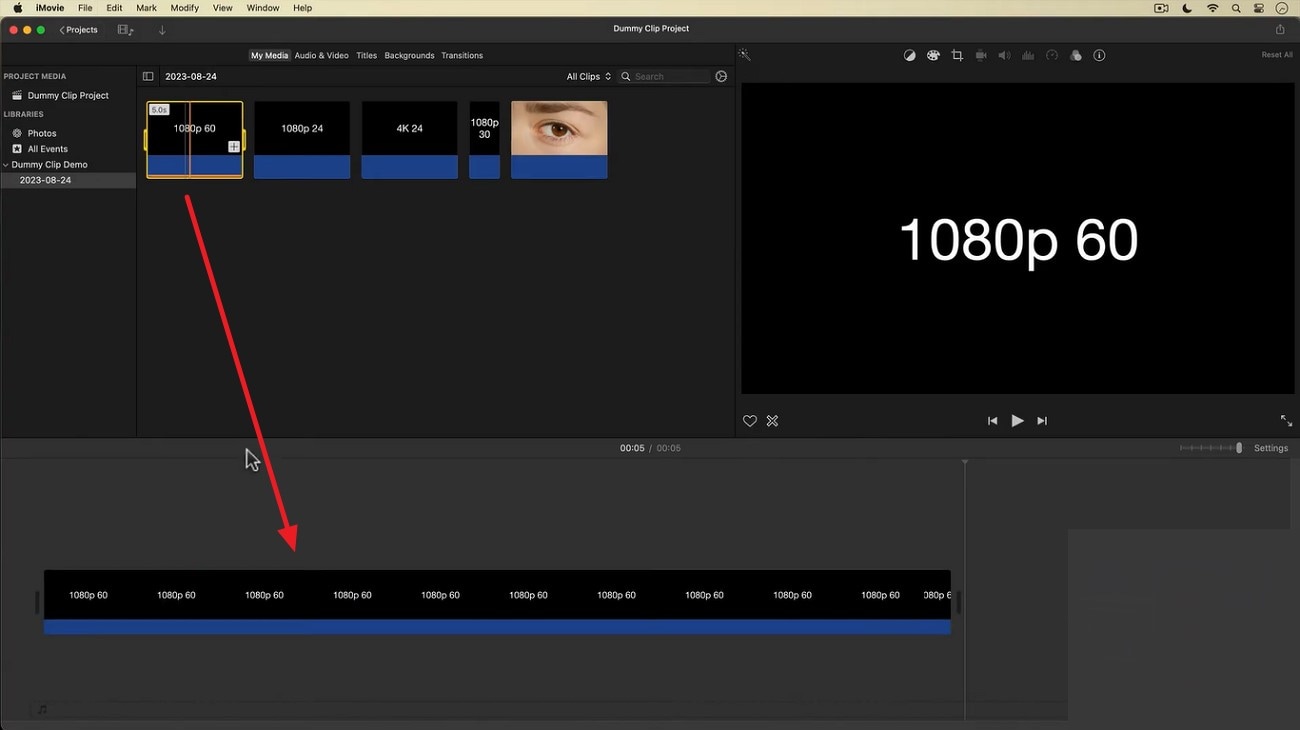The image size is (1300, 730).
Task: Open the Color Correction palette
Action: pyautogui.click(x=933, y=55)
